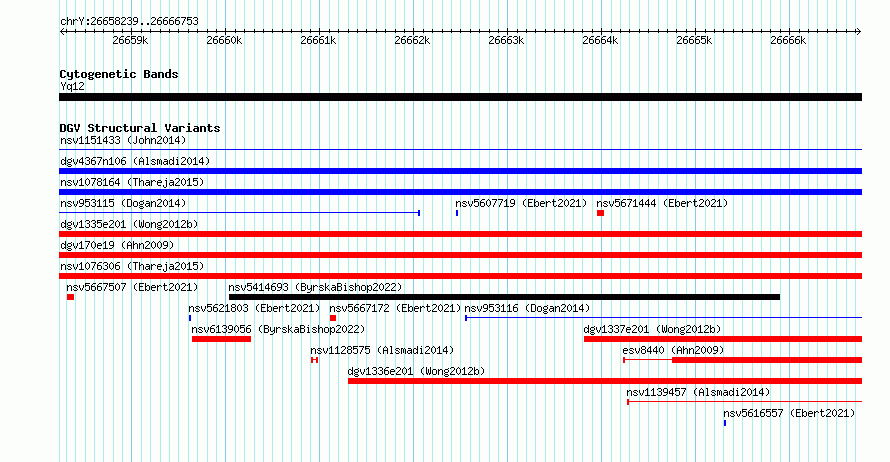Click the dgv1335e201 (Wong2012b) label

[x=129, y=224]
